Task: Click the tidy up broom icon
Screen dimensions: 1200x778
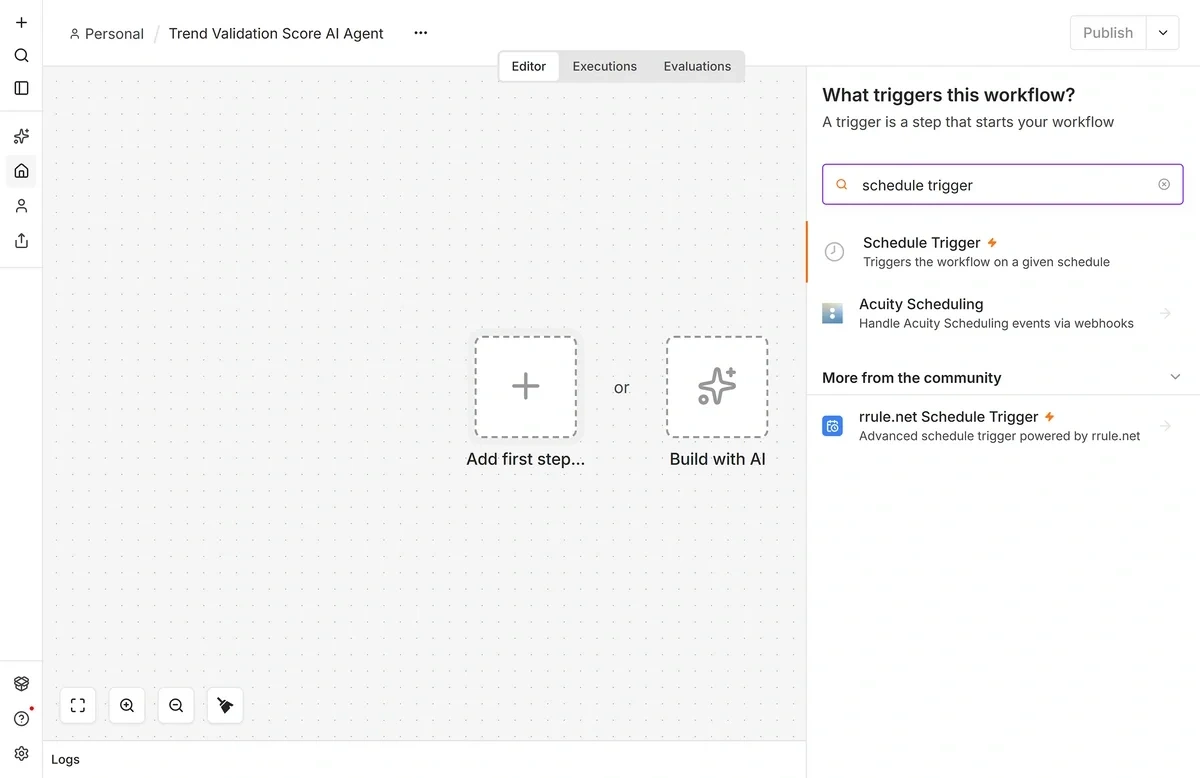Action: (x=225, y=705)
